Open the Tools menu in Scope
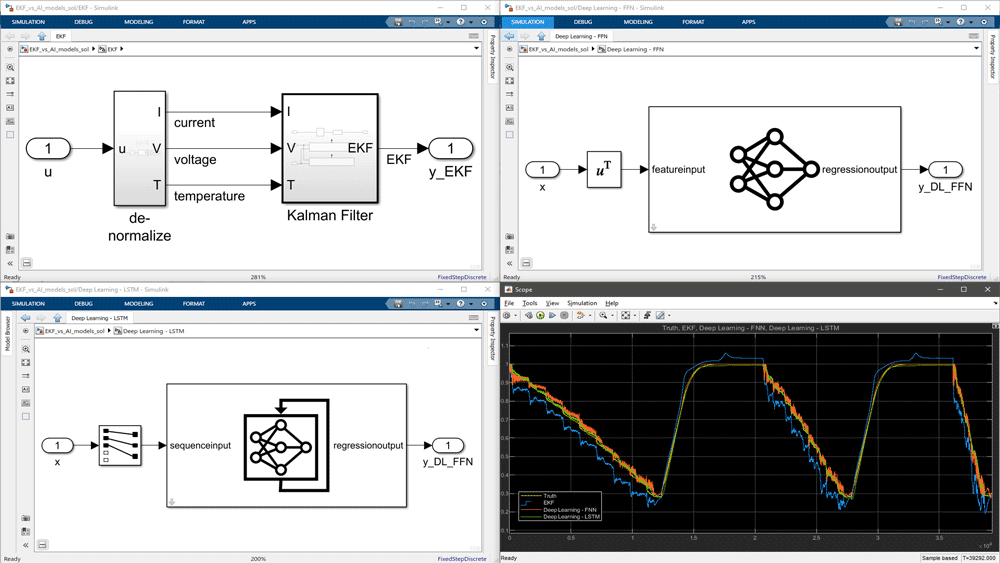 click(529, 303)
